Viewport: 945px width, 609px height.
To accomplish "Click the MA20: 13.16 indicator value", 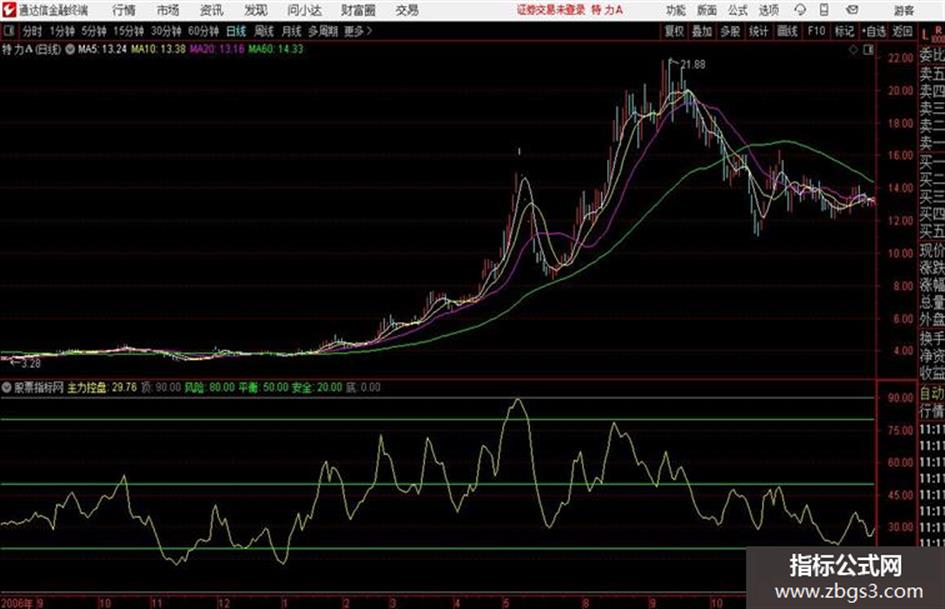I will click(x=217, y=49).
